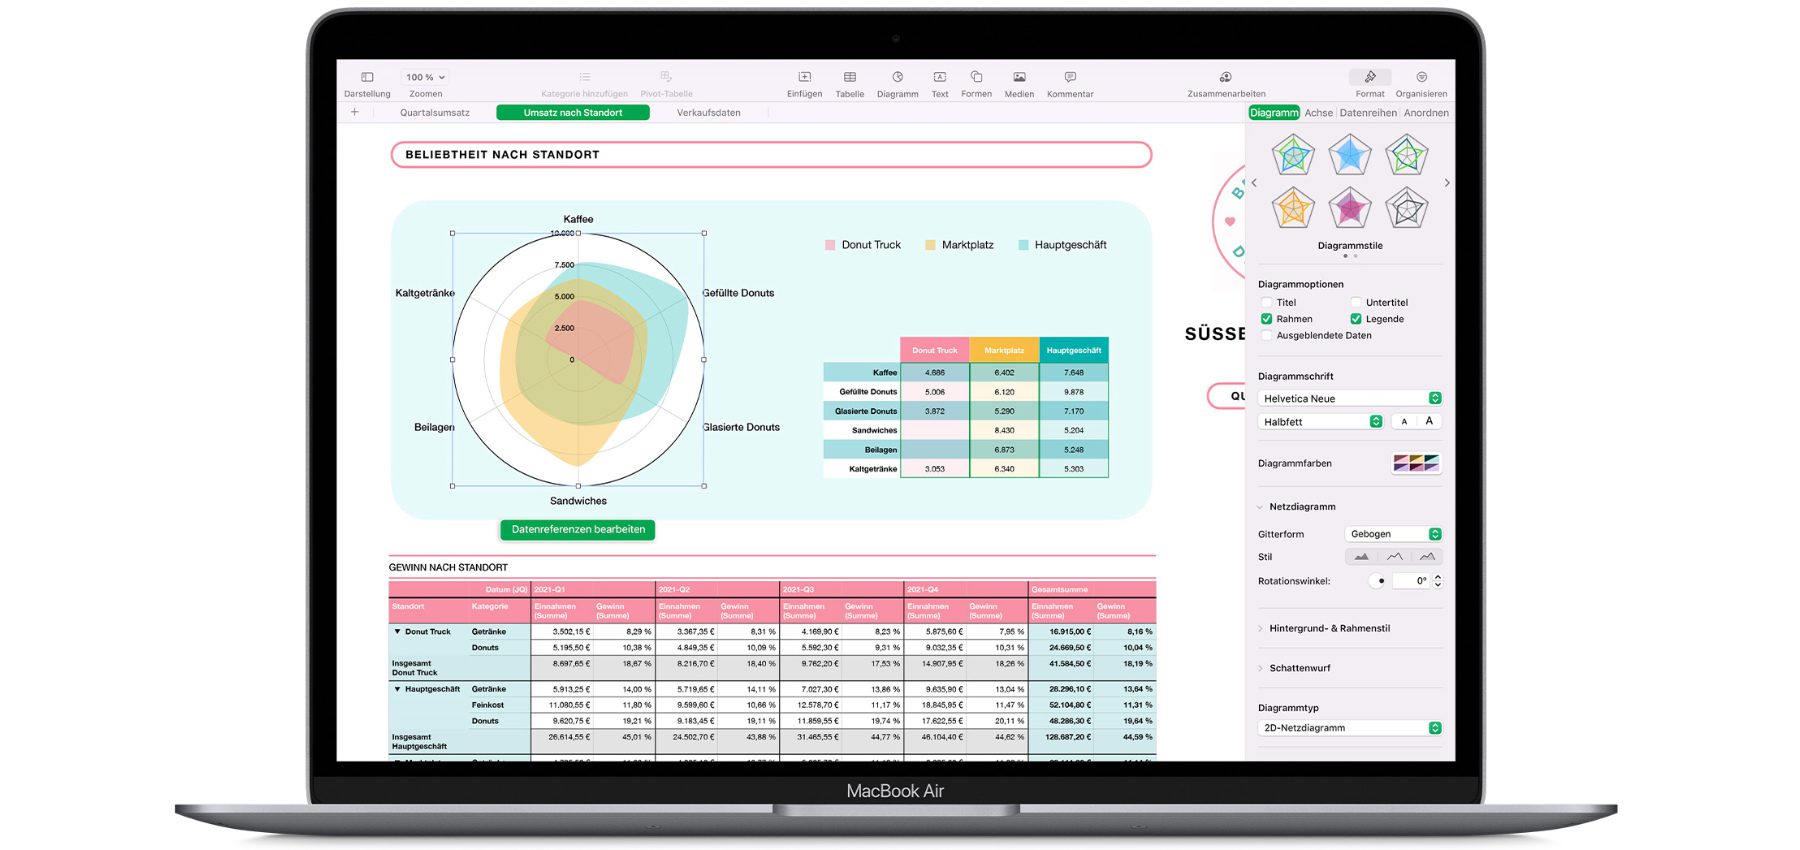Open the Diagramm chart menu icon
Screen dimensions: 1800x850
[x=897, y=78]
